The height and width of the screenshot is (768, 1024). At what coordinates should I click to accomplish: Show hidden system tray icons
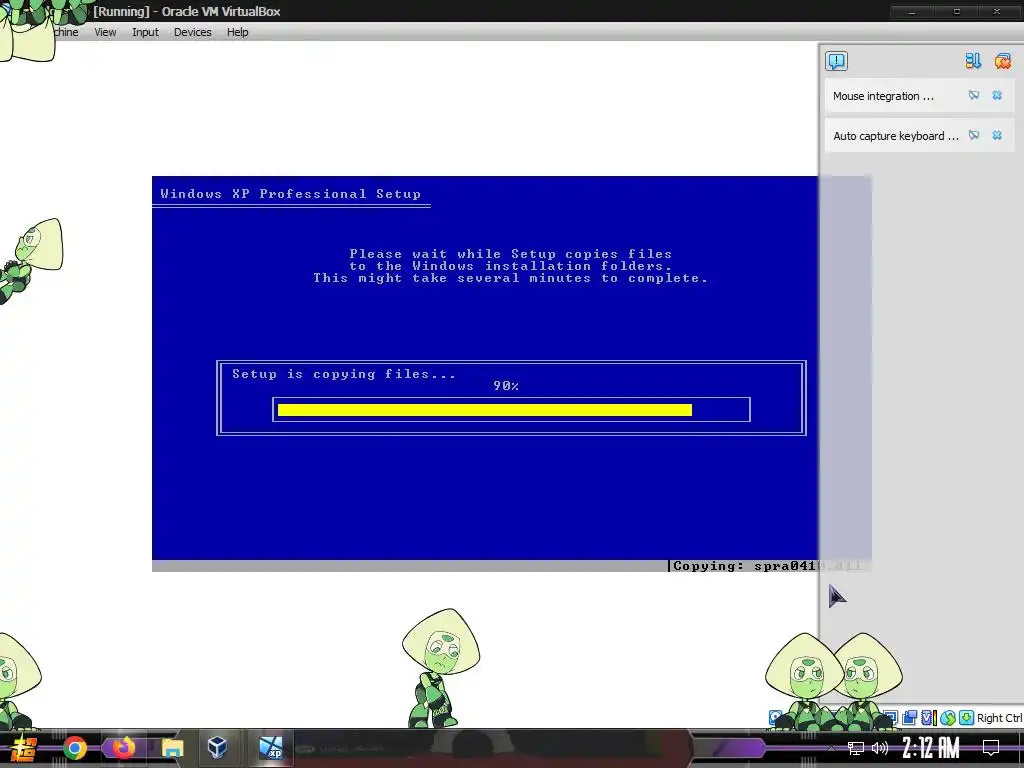pos(831,748)
